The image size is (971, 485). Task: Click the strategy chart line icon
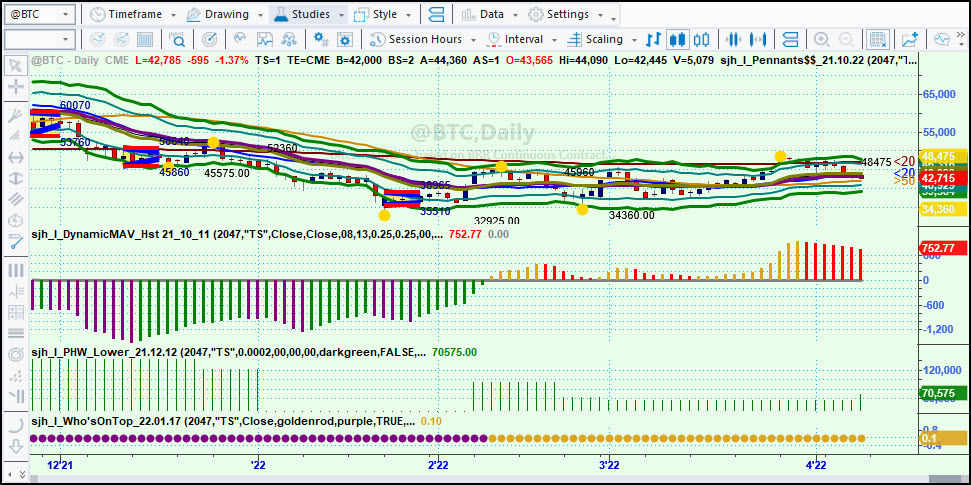[x=264, y=40]
